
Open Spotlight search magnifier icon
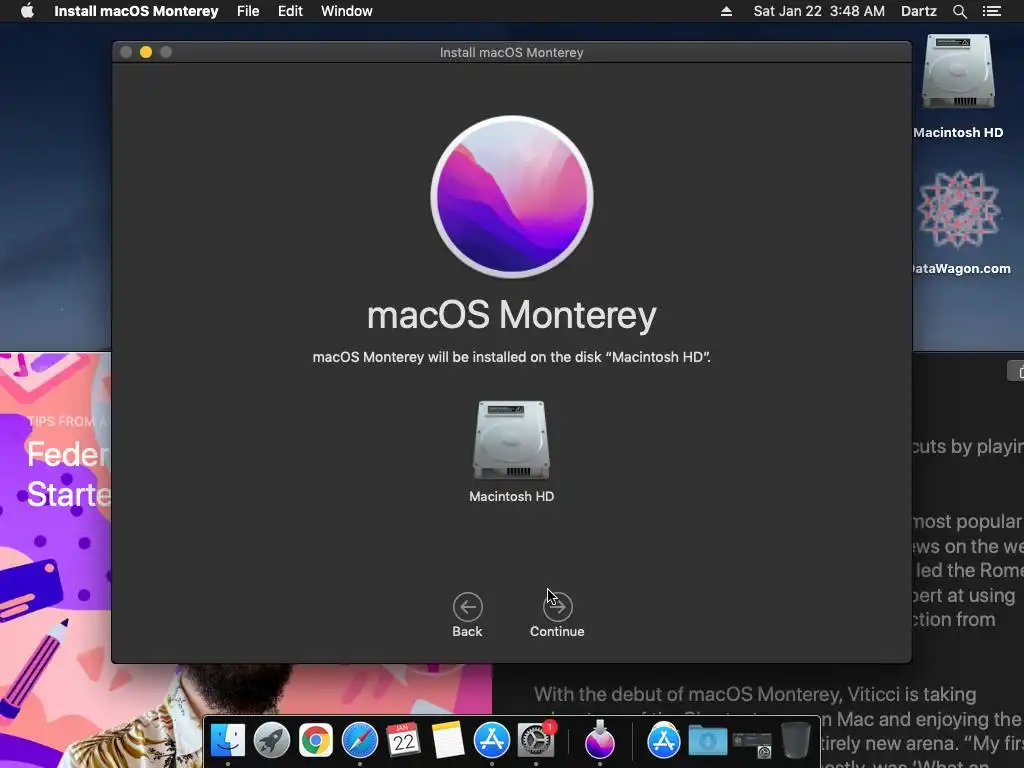click(x=959, y=11)
